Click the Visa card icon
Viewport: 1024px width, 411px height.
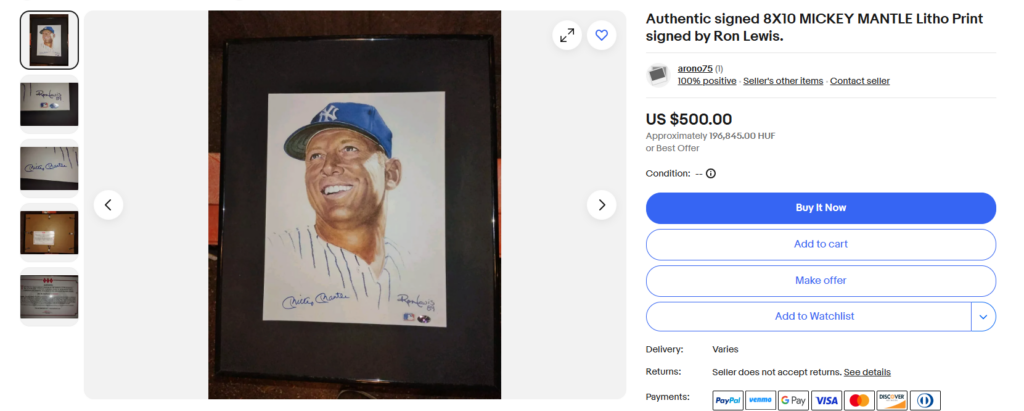click(826, 400)
